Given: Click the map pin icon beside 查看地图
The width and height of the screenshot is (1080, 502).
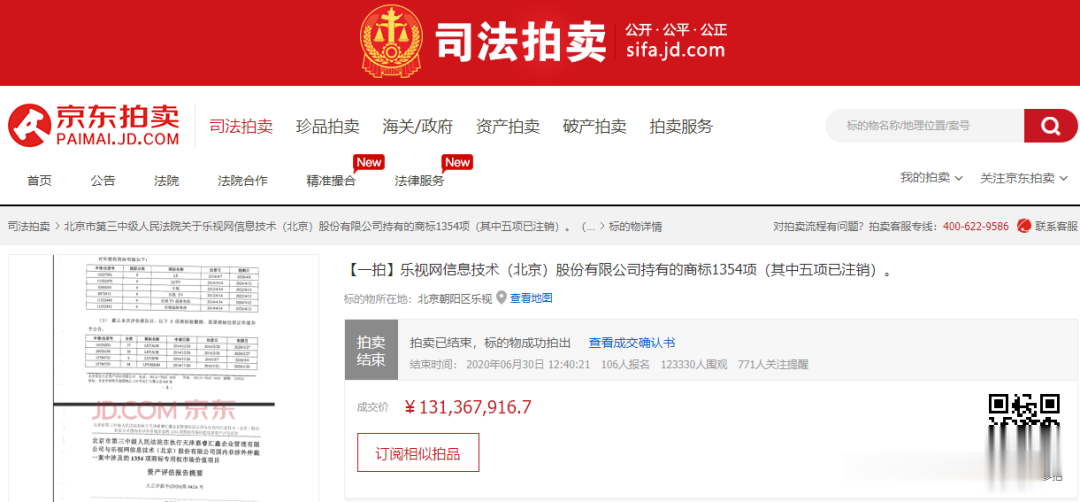Looking at the screenshot, I should point(501,298).
